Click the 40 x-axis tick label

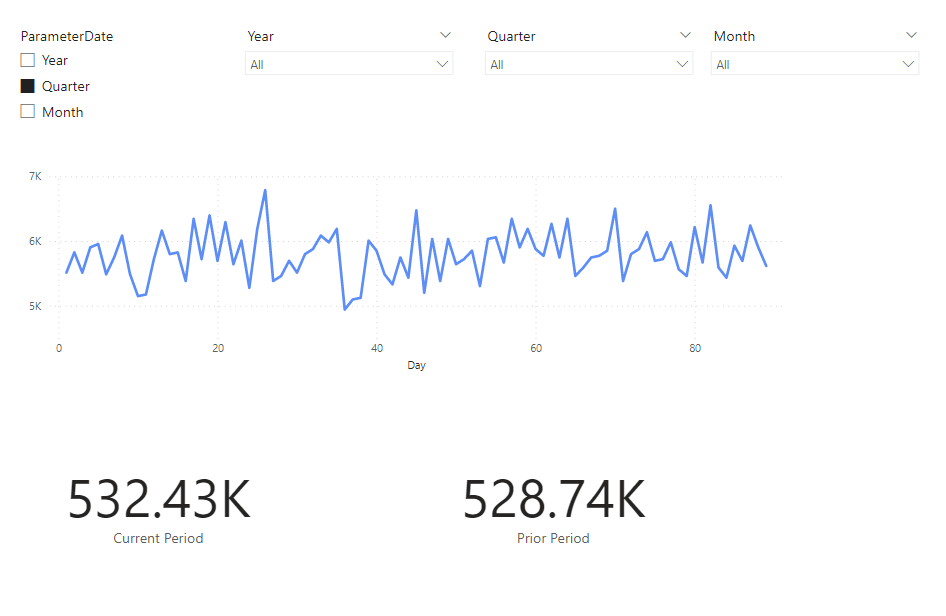pos(377,348)
